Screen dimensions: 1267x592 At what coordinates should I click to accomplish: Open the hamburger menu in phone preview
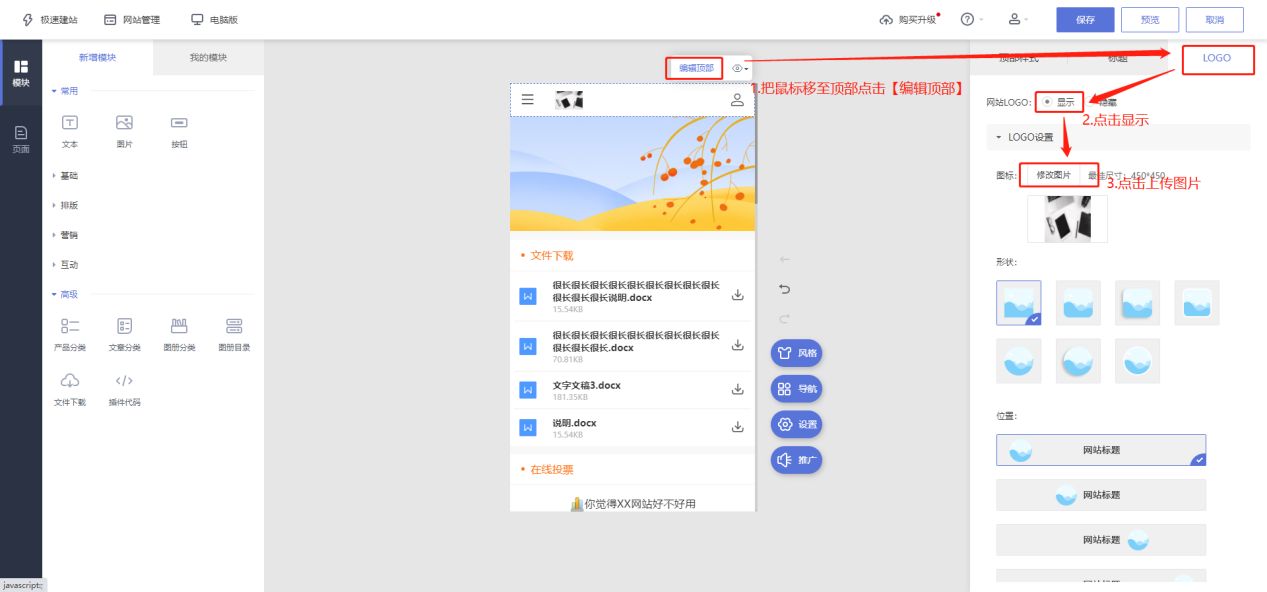[x=528, y=100]
